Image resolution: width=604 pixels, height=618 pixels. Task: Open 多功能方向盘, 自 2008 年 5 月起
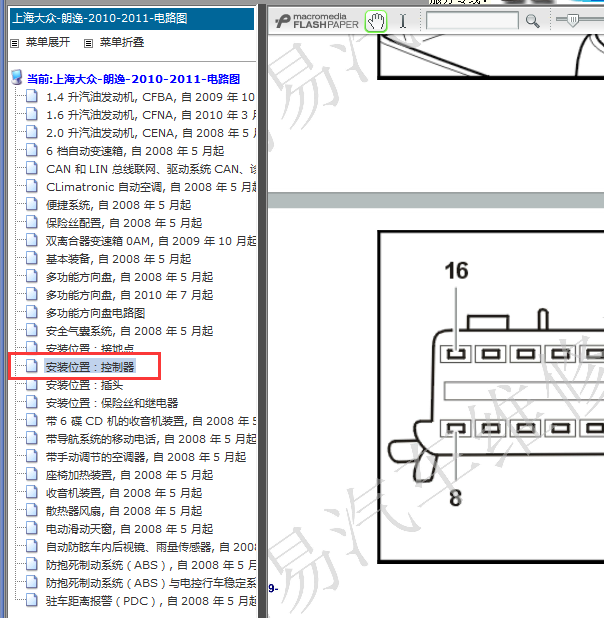tap(129, 277)
